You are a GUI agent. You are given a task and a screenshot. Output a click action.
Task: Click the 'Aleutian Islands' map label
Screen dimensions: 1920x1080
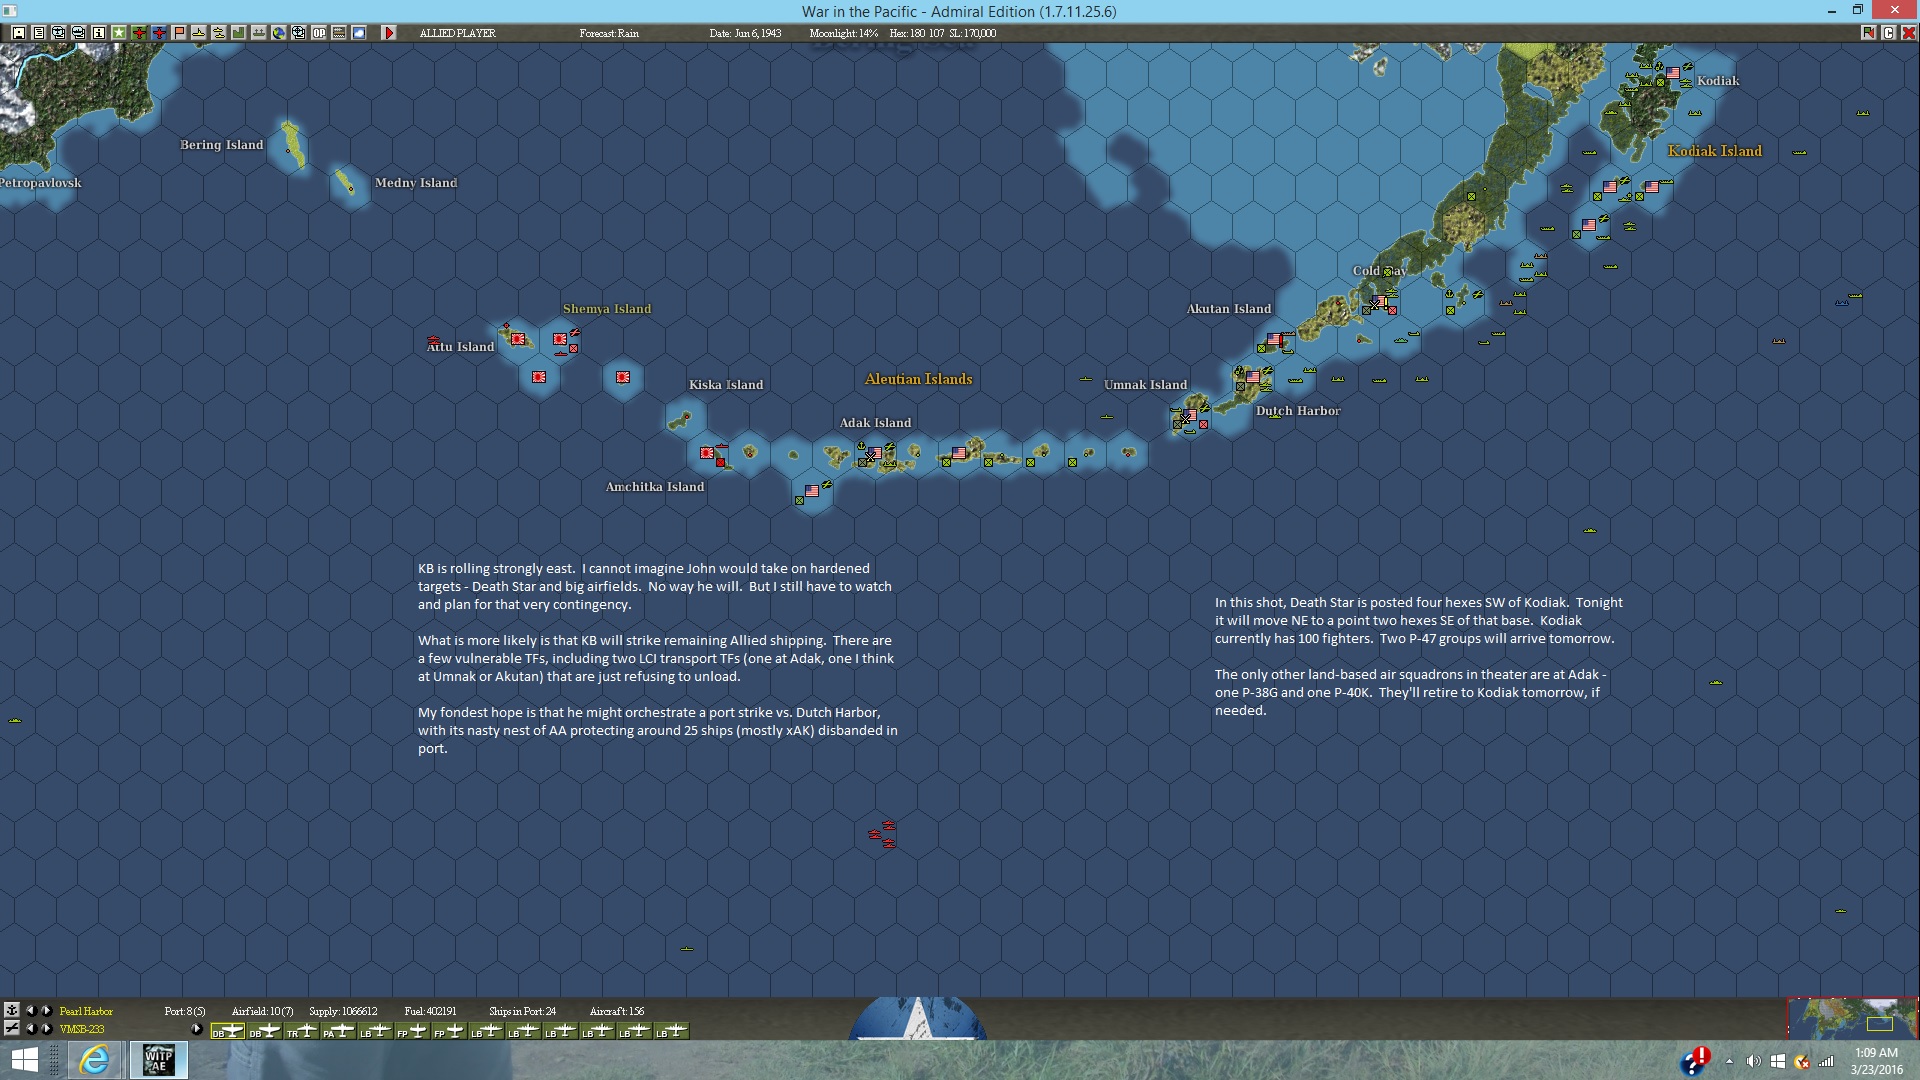(918, 379)
